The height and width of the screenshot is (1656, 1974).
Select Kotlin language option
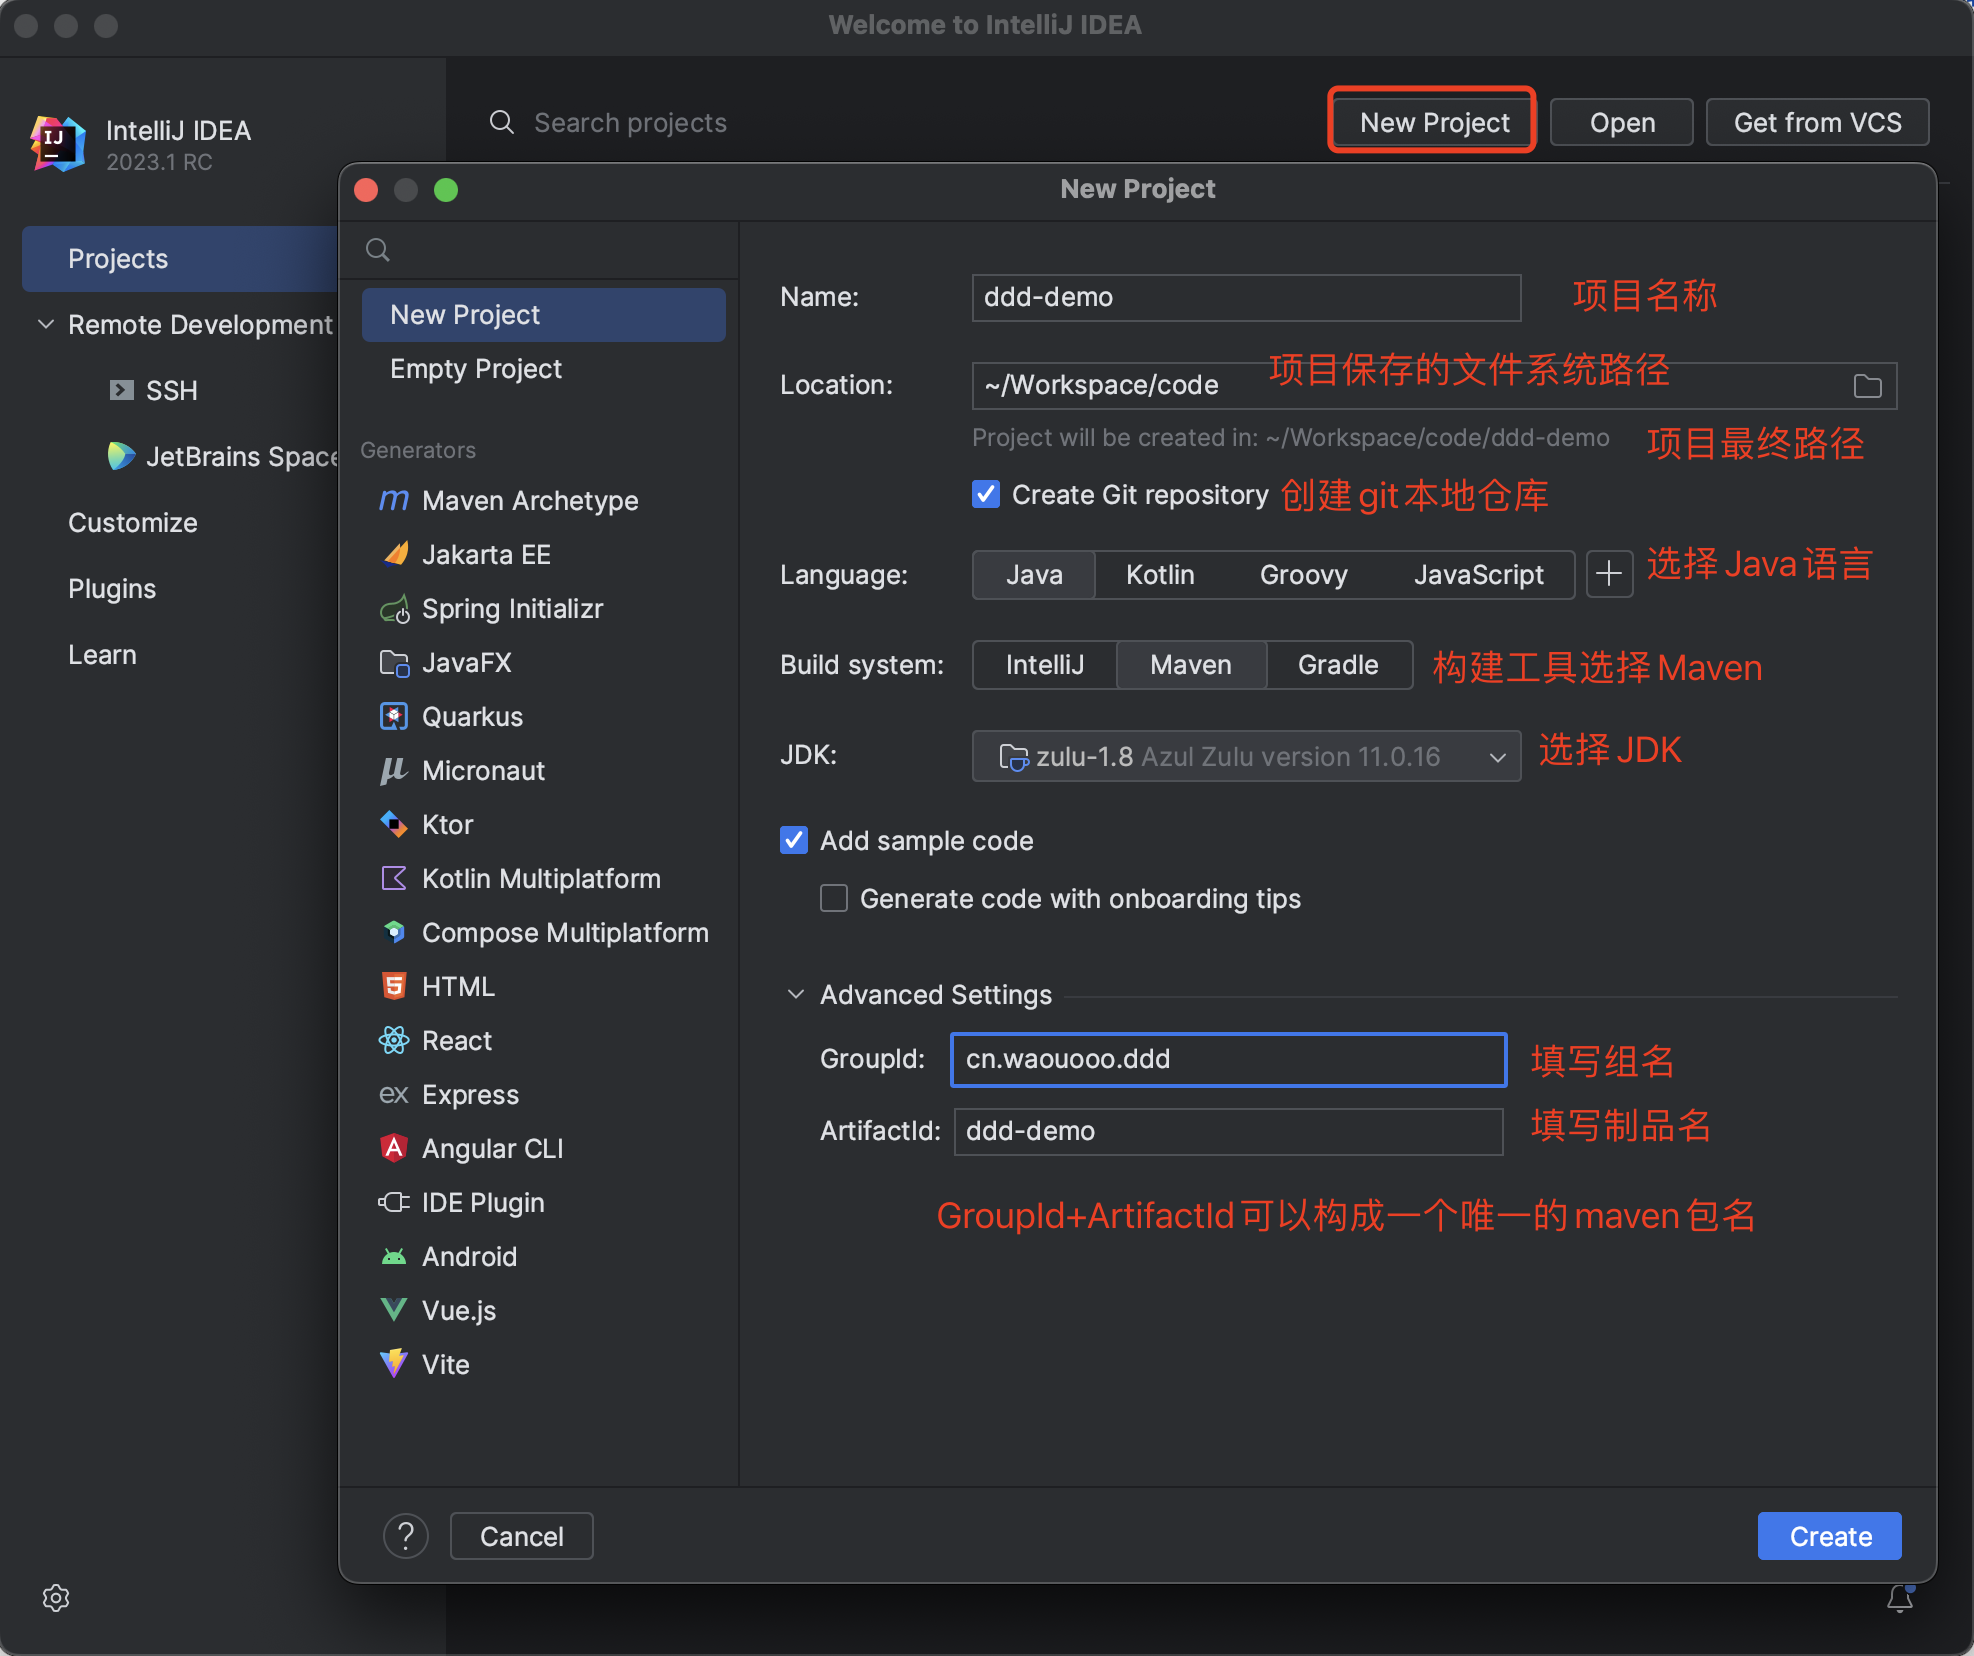coord(1160,575)
